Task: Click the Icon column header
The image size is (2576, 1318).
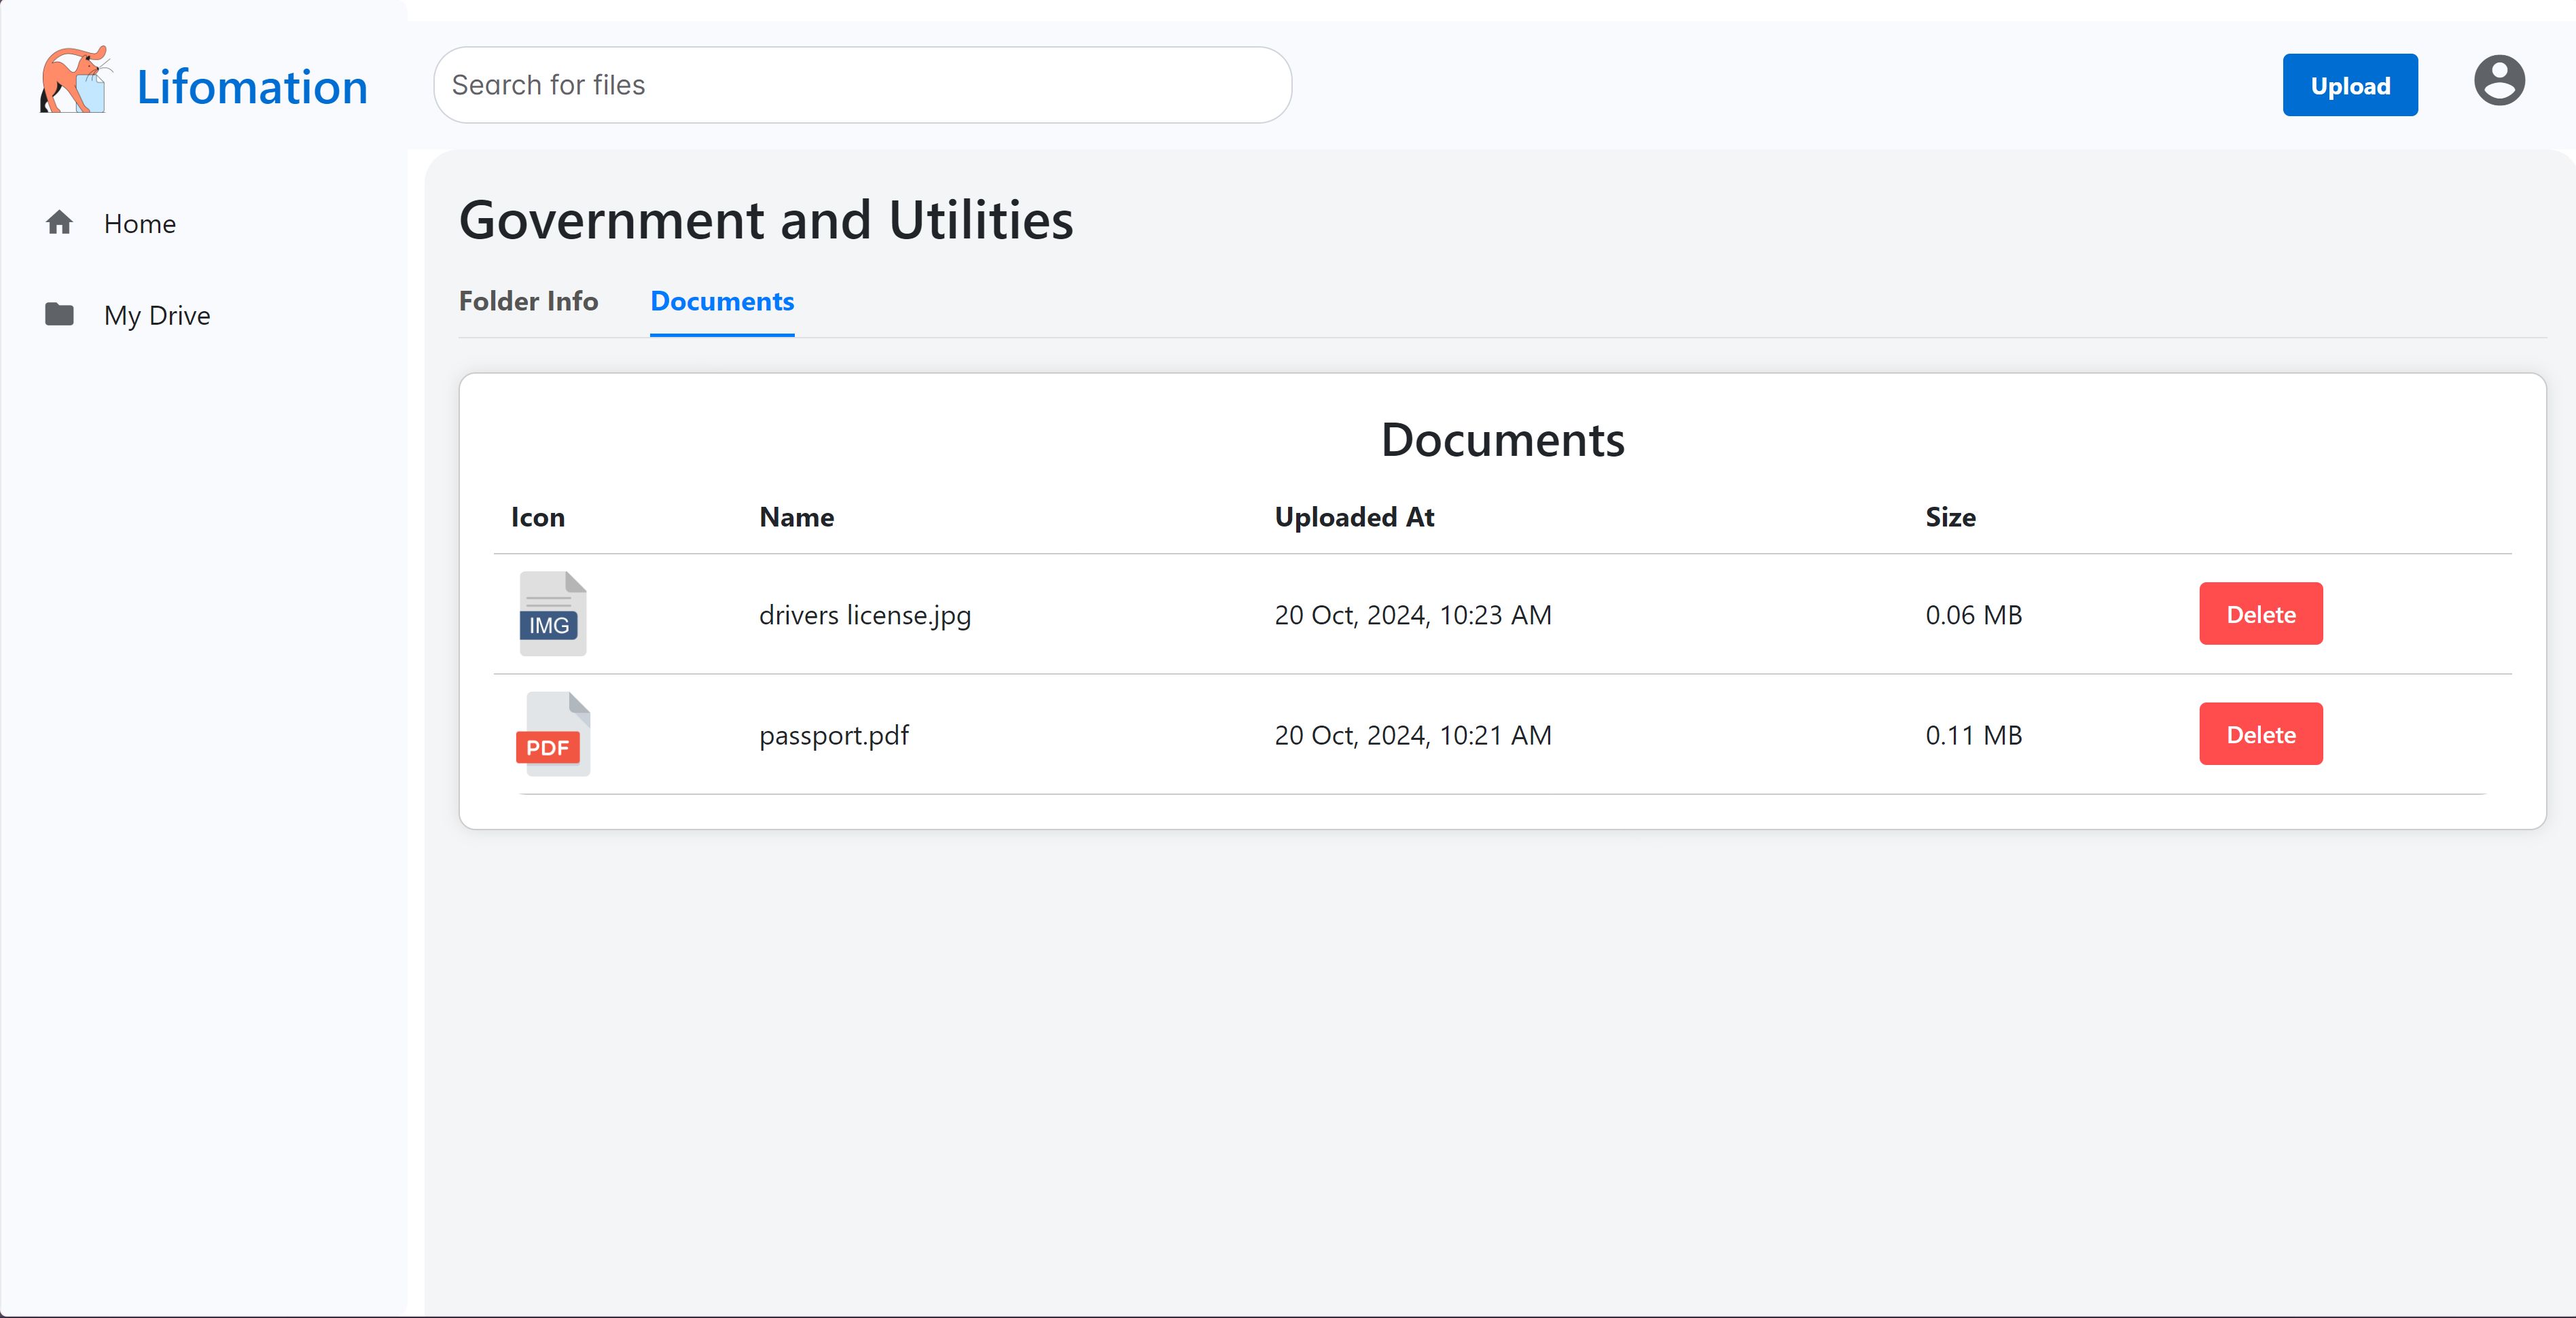Action: click(x=537, y=517)
